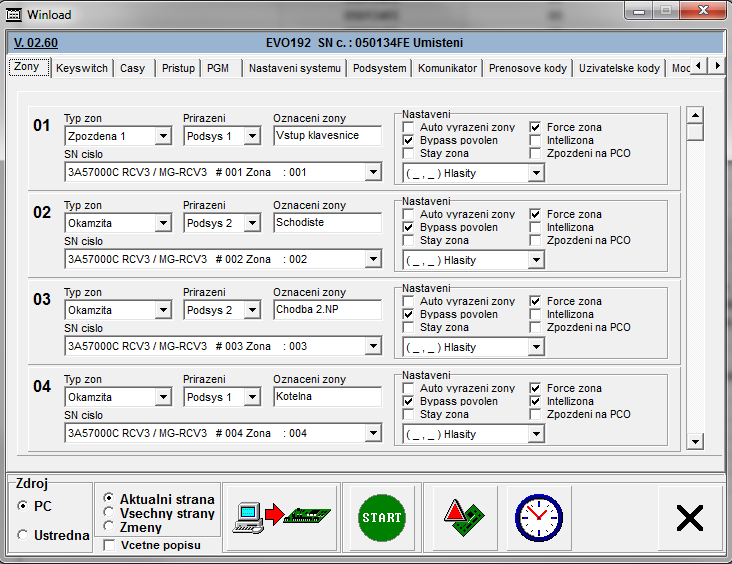Select Ustredna as source
Screen dimensions: 732x564
23,535
